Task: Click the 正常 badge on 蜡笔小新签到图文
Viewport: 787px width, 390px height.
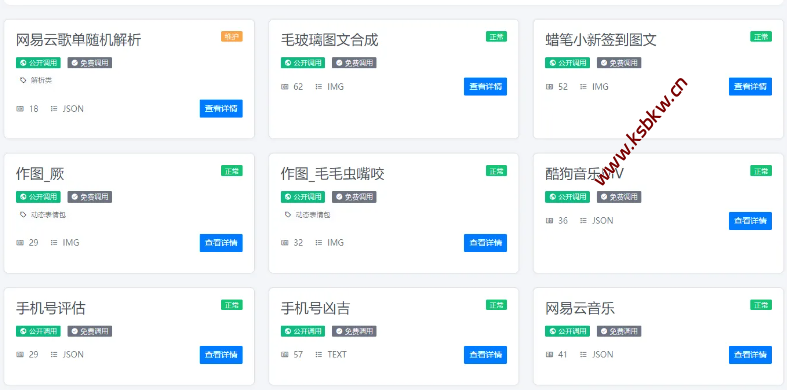Action: click(x=761, y=36)
